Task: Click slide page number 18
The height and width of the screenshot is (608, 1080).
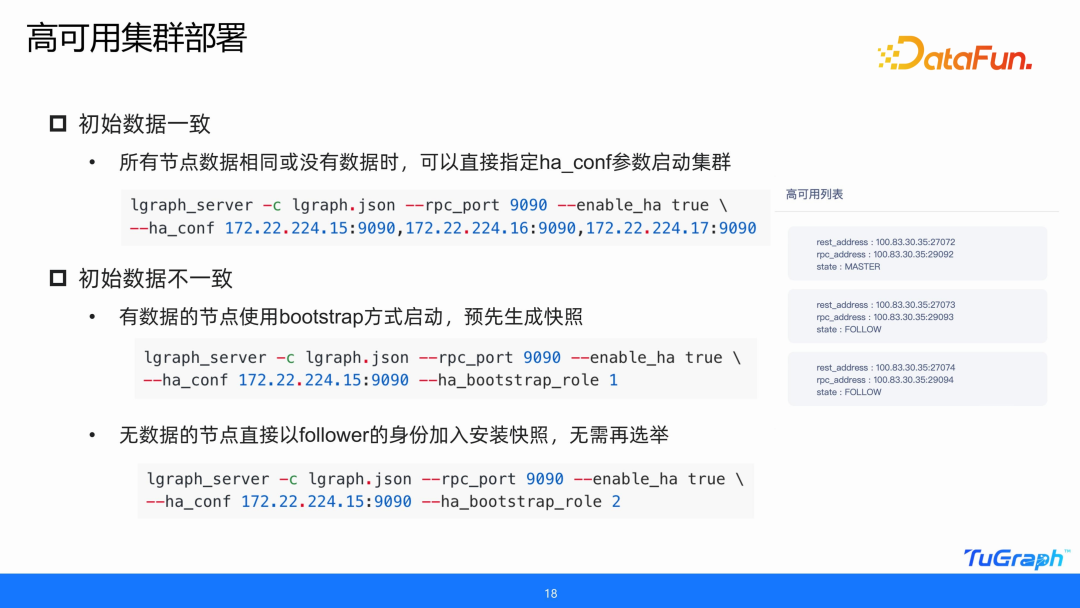Action: pyautogui.click(x=550, y=594)
